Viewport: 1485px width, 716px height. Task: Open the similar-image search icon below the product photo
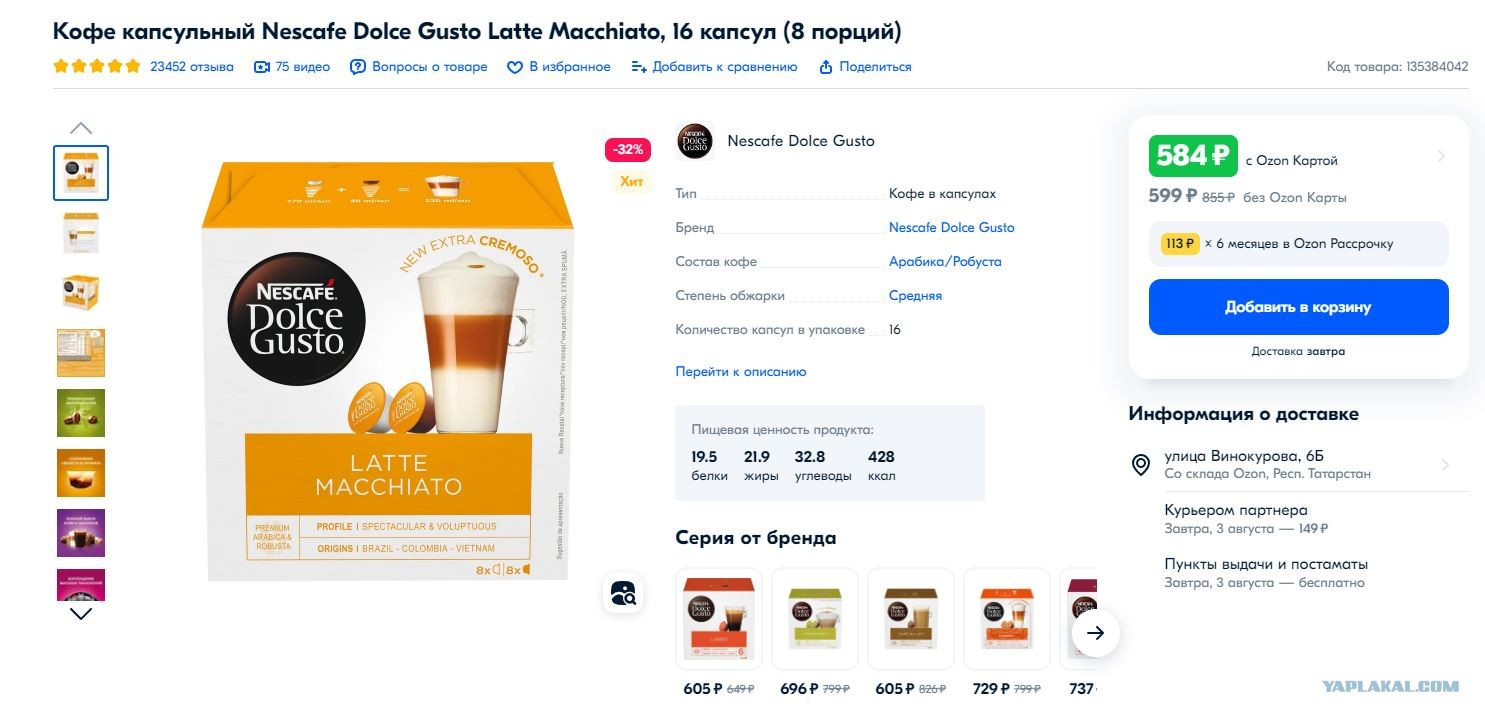623,593
